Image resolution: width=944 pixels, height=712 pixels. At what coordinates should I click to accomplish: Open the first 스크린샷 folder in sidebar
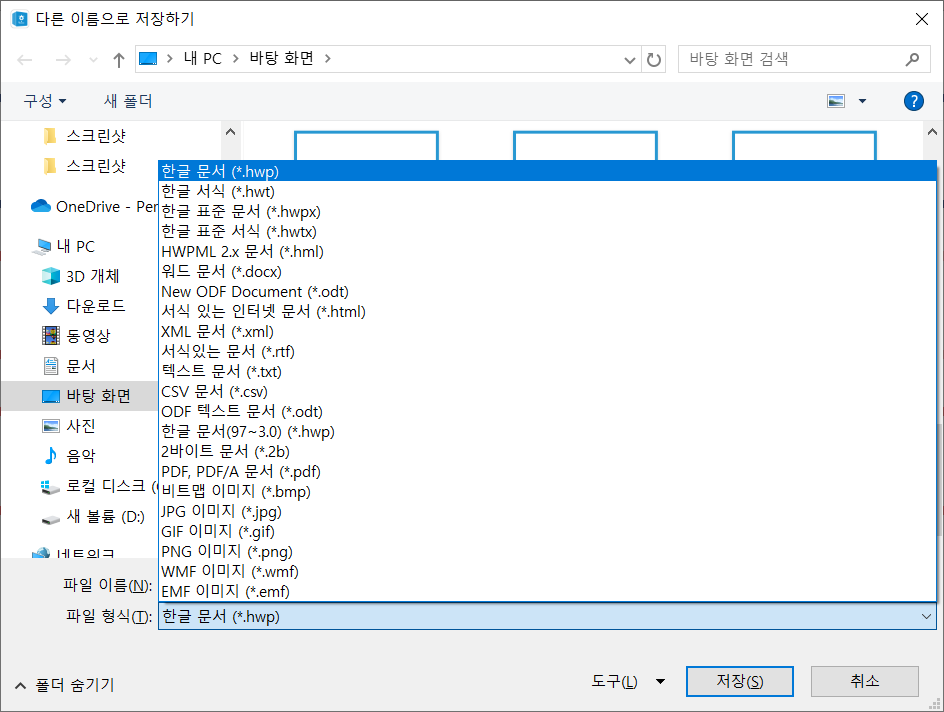coord(84,136)
